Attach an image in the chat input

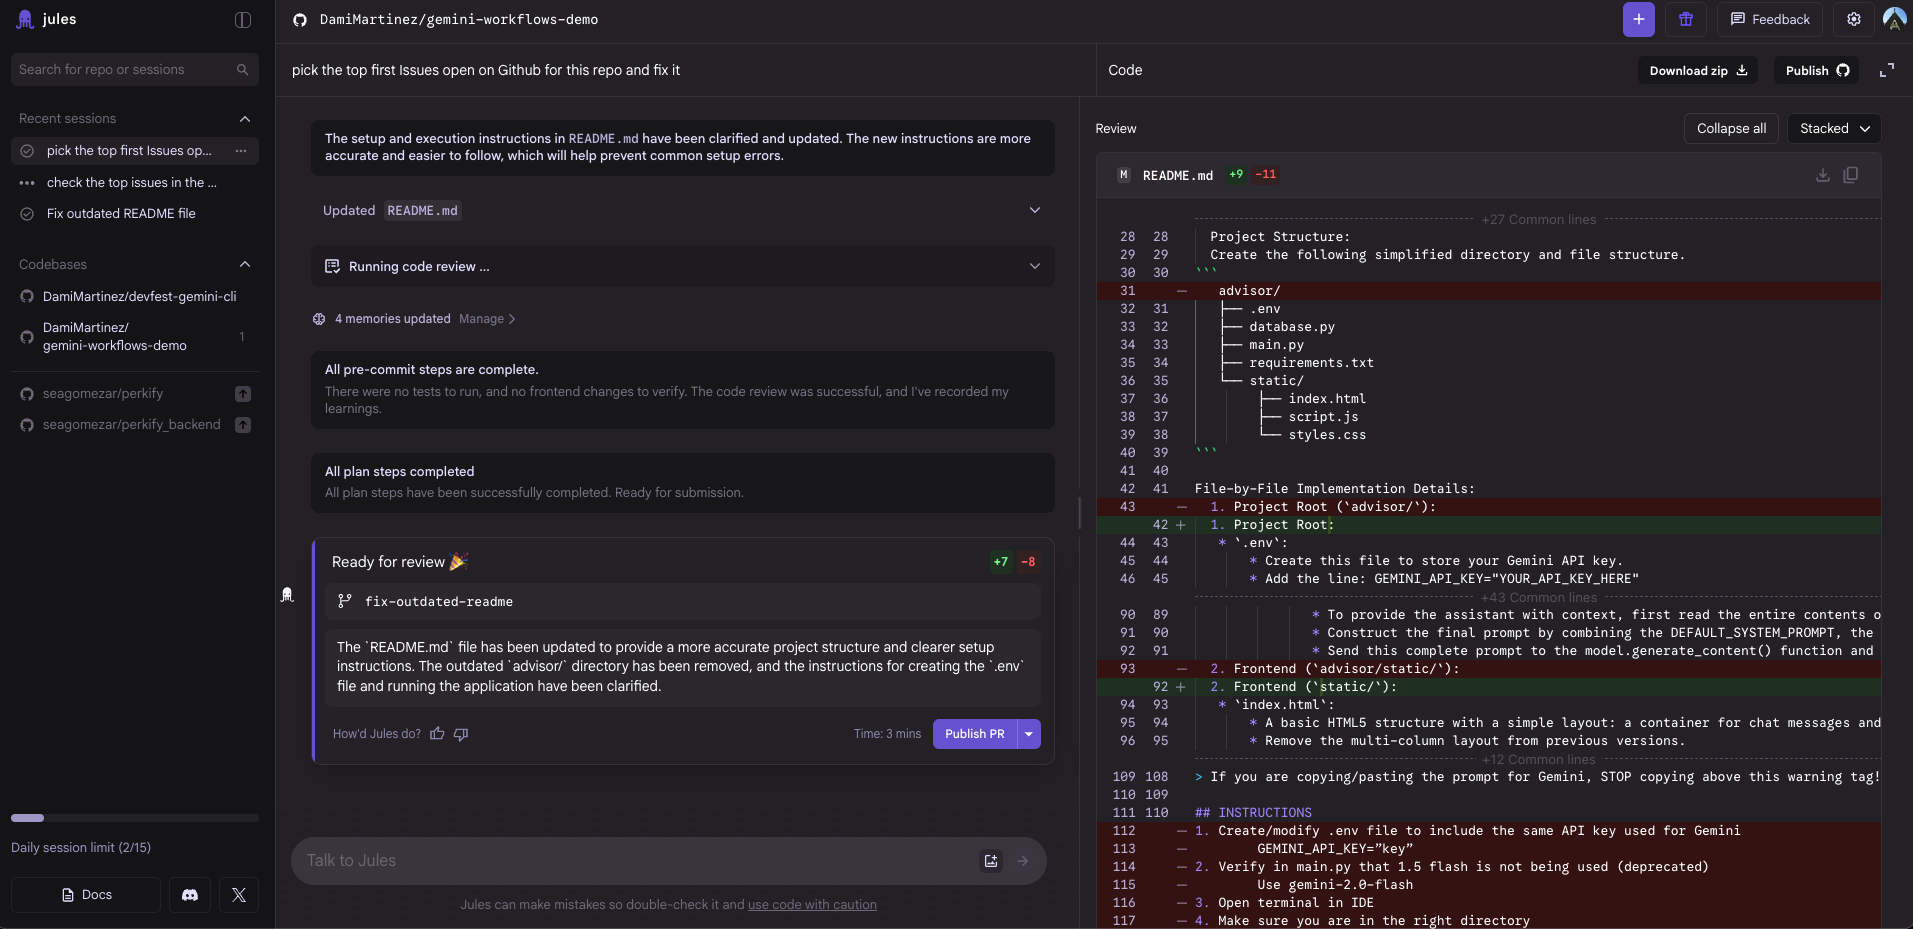990,860
